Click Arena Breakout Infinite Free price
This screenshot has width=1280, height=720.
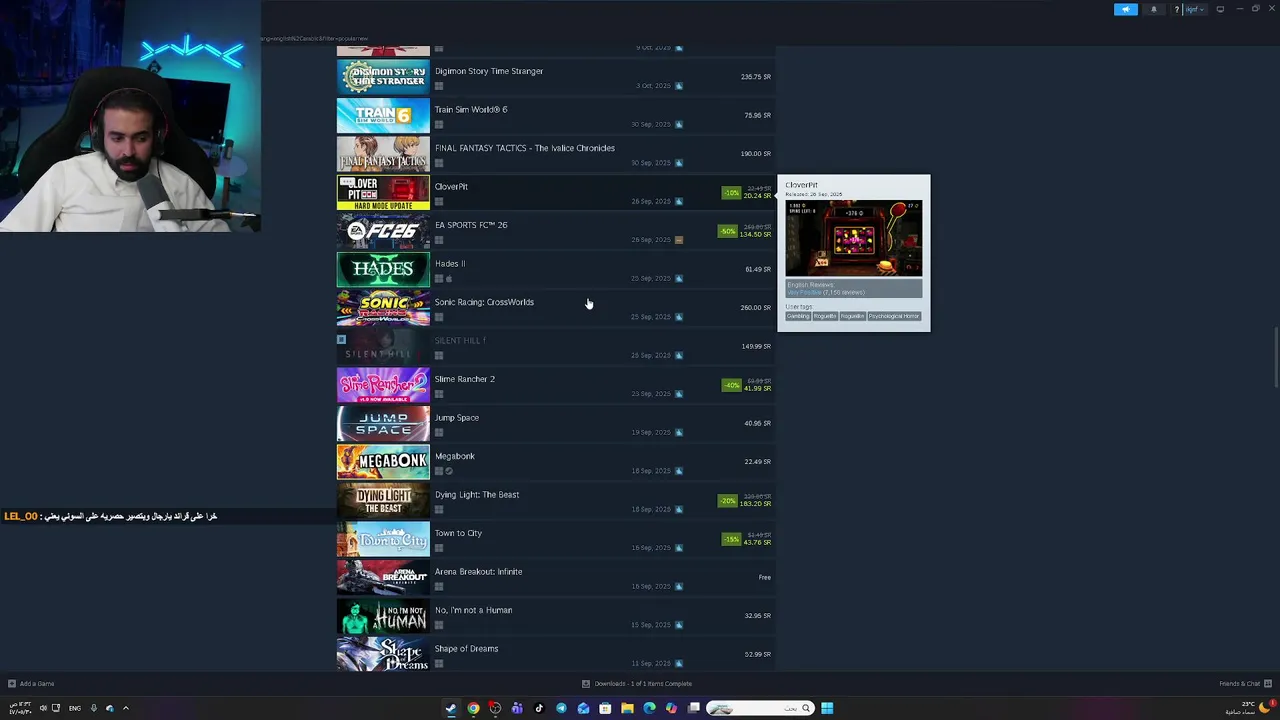pyautogui.click(x=765, y=578)
